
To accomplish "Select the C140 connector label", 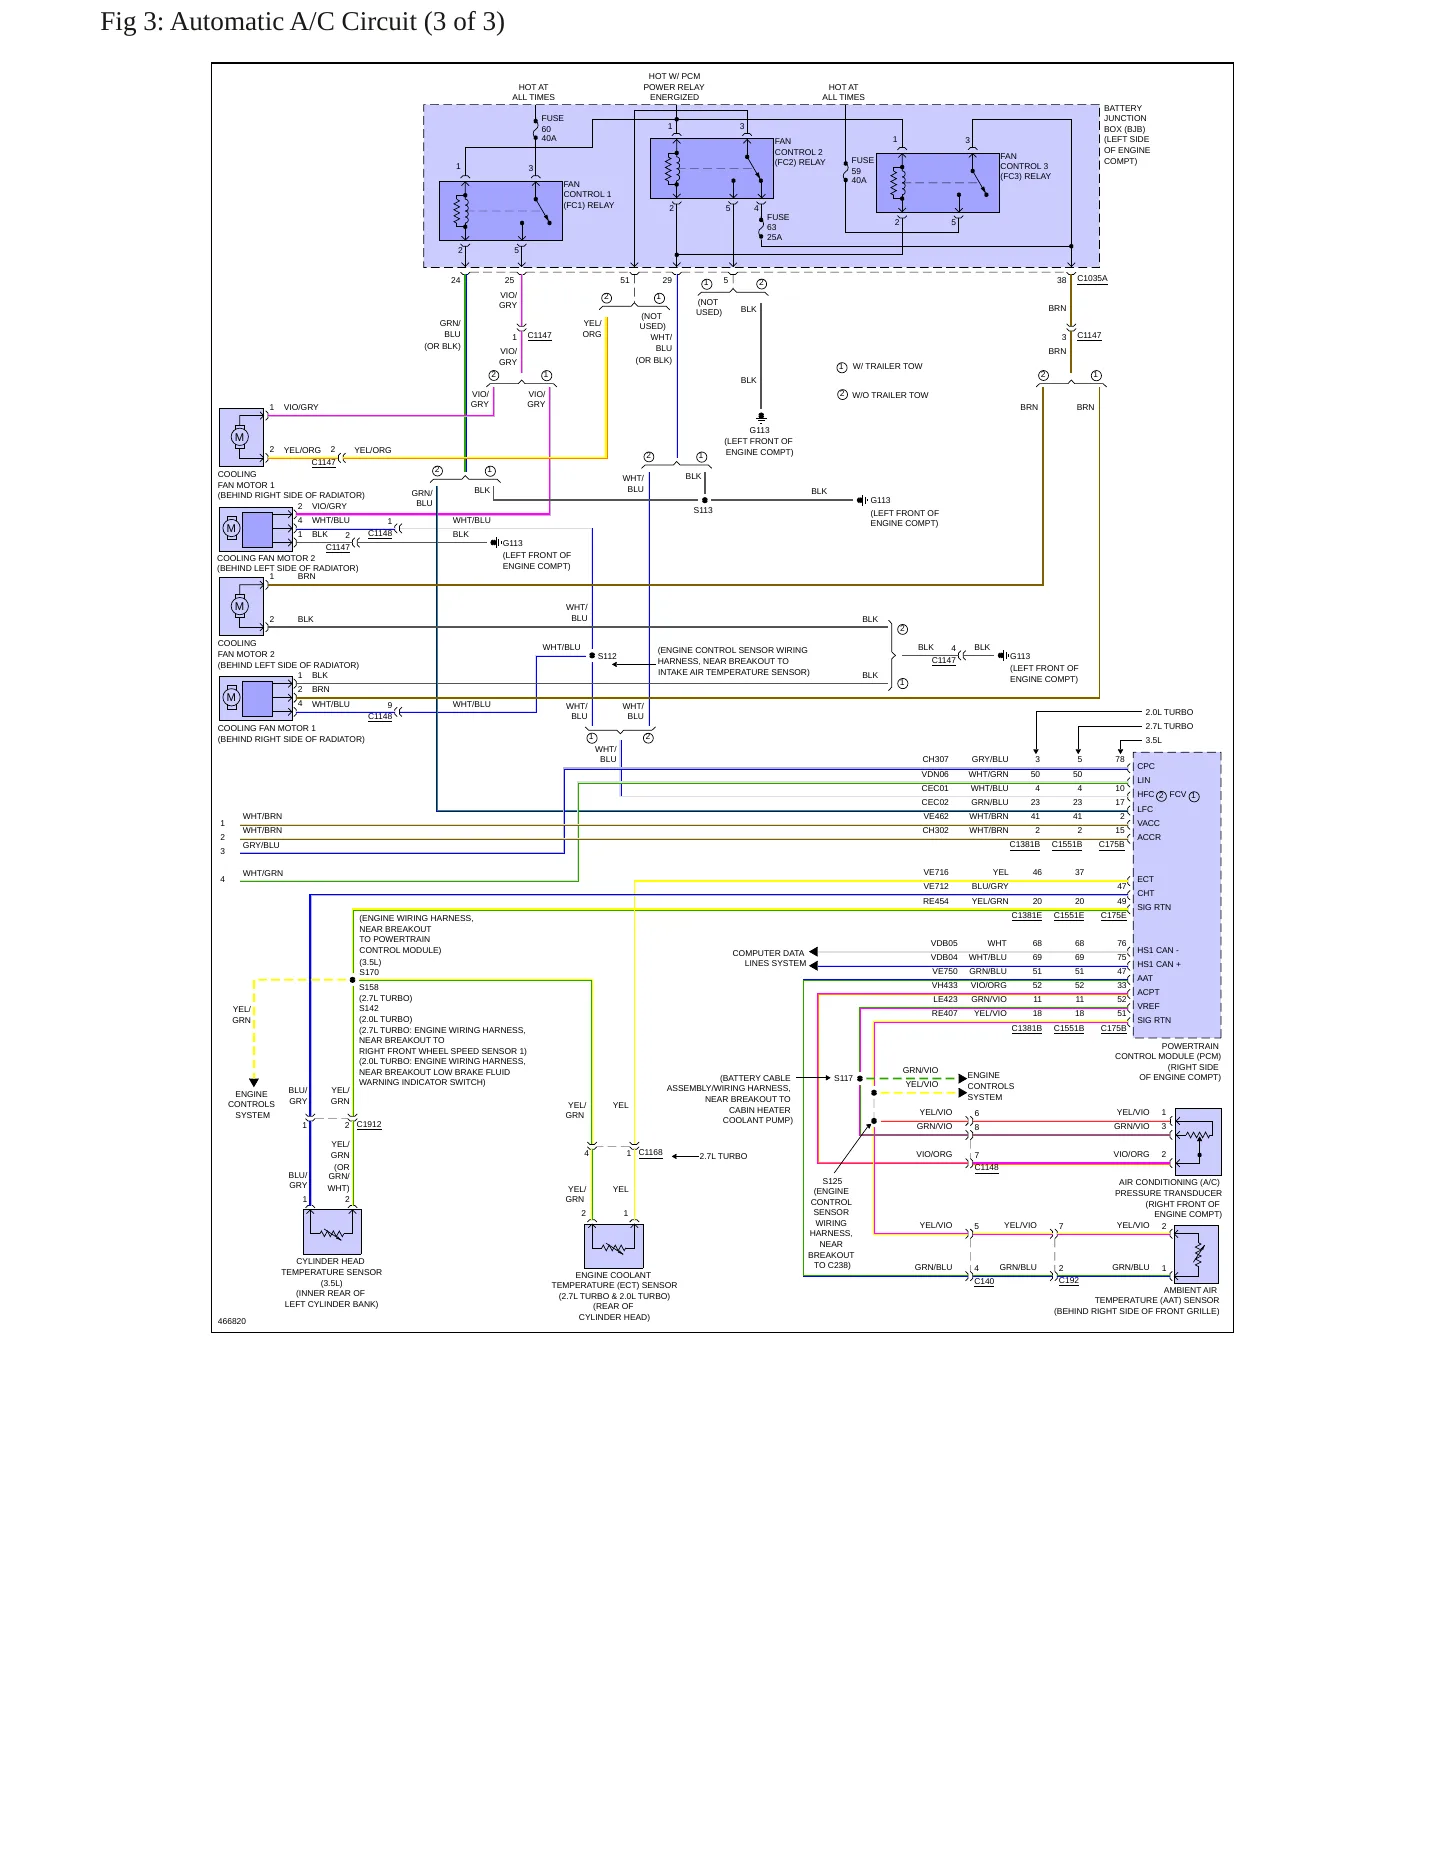I will click(x=984, y=1281).
